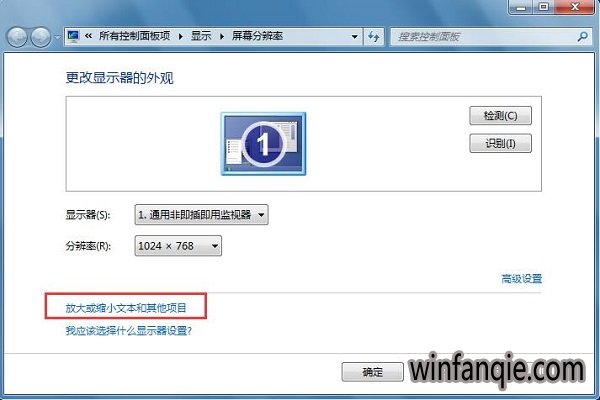Focus the 搜索控制面板 search field
This screenshot has width=600, height=400.
(485, 37)
